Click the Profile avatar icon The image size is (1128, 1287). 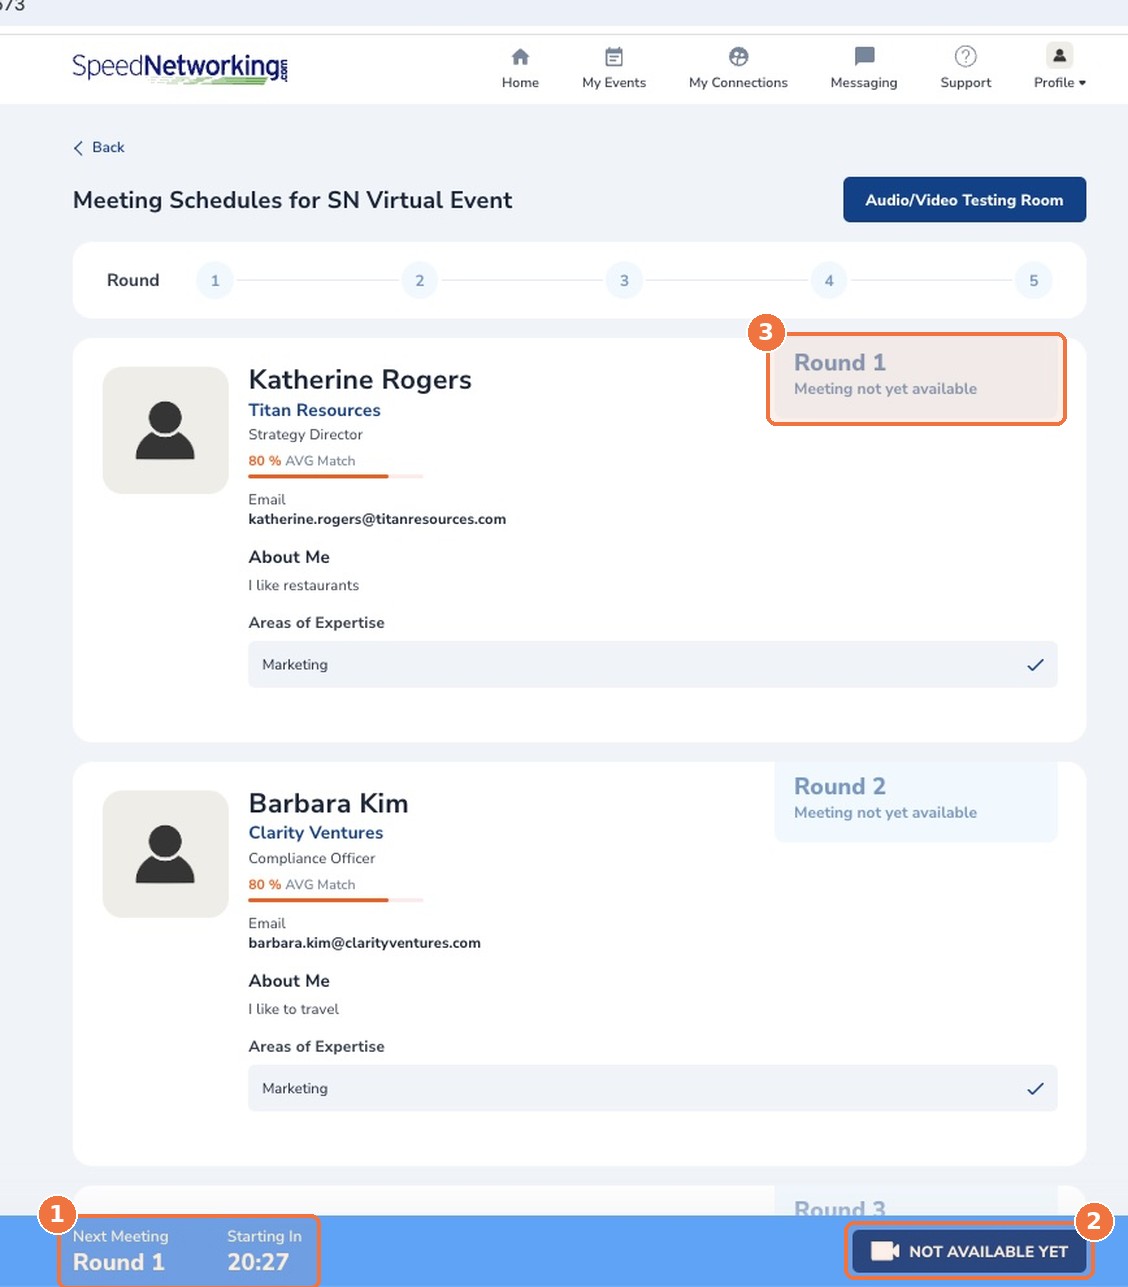[x=1059, y=55]
